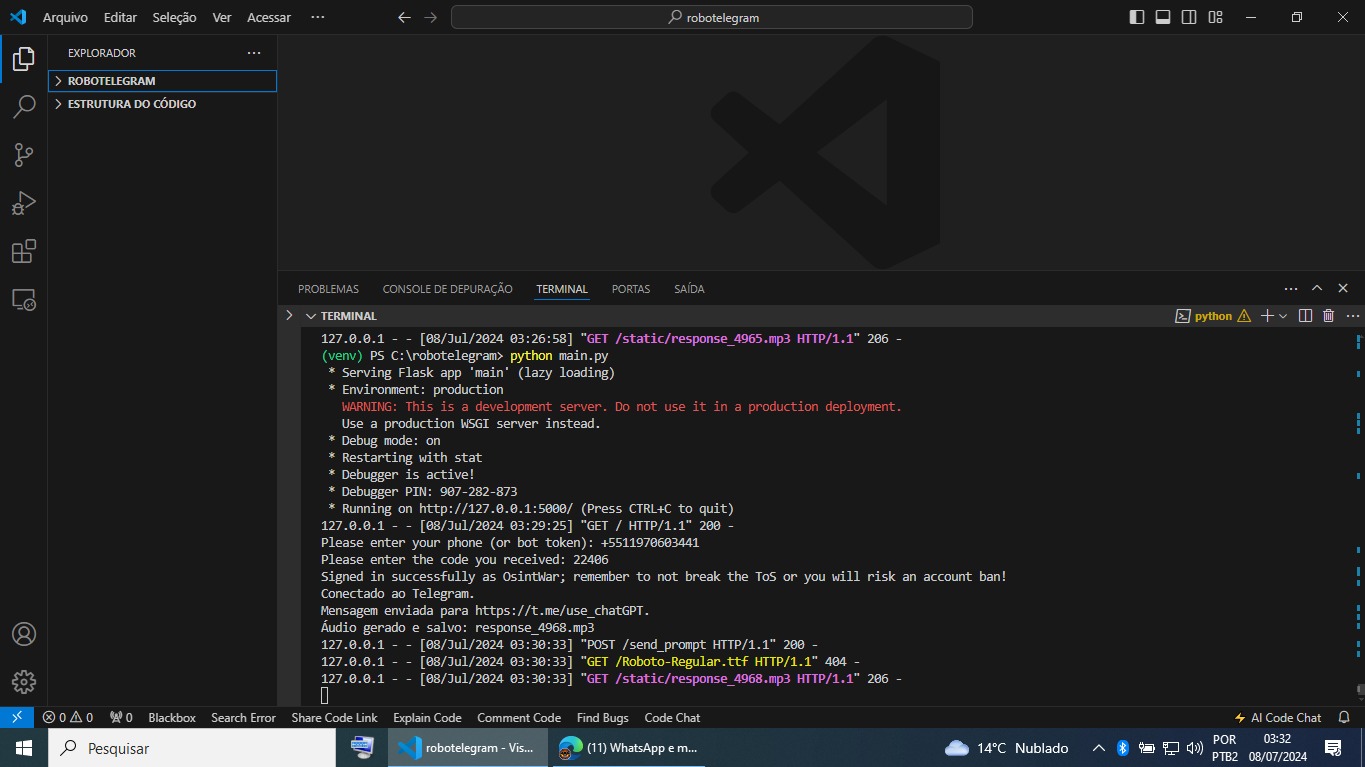Open the Ver menu
The height and width of the screenshot is (767, 1365).
coord(222,17)
